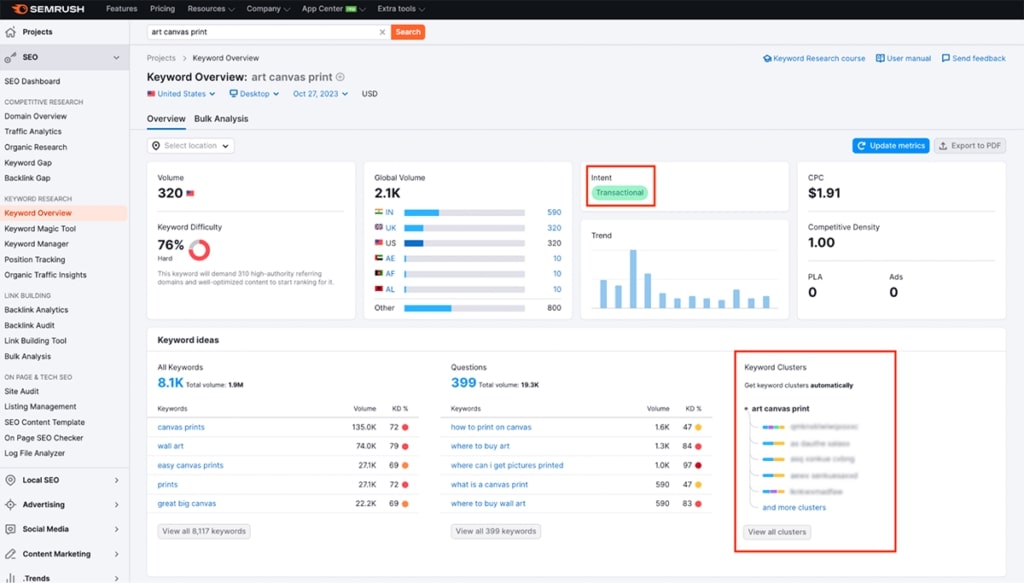This screenshot has height=583, width=1024.
Task: Clear the search box with X icon
Action: pos(382,32)
